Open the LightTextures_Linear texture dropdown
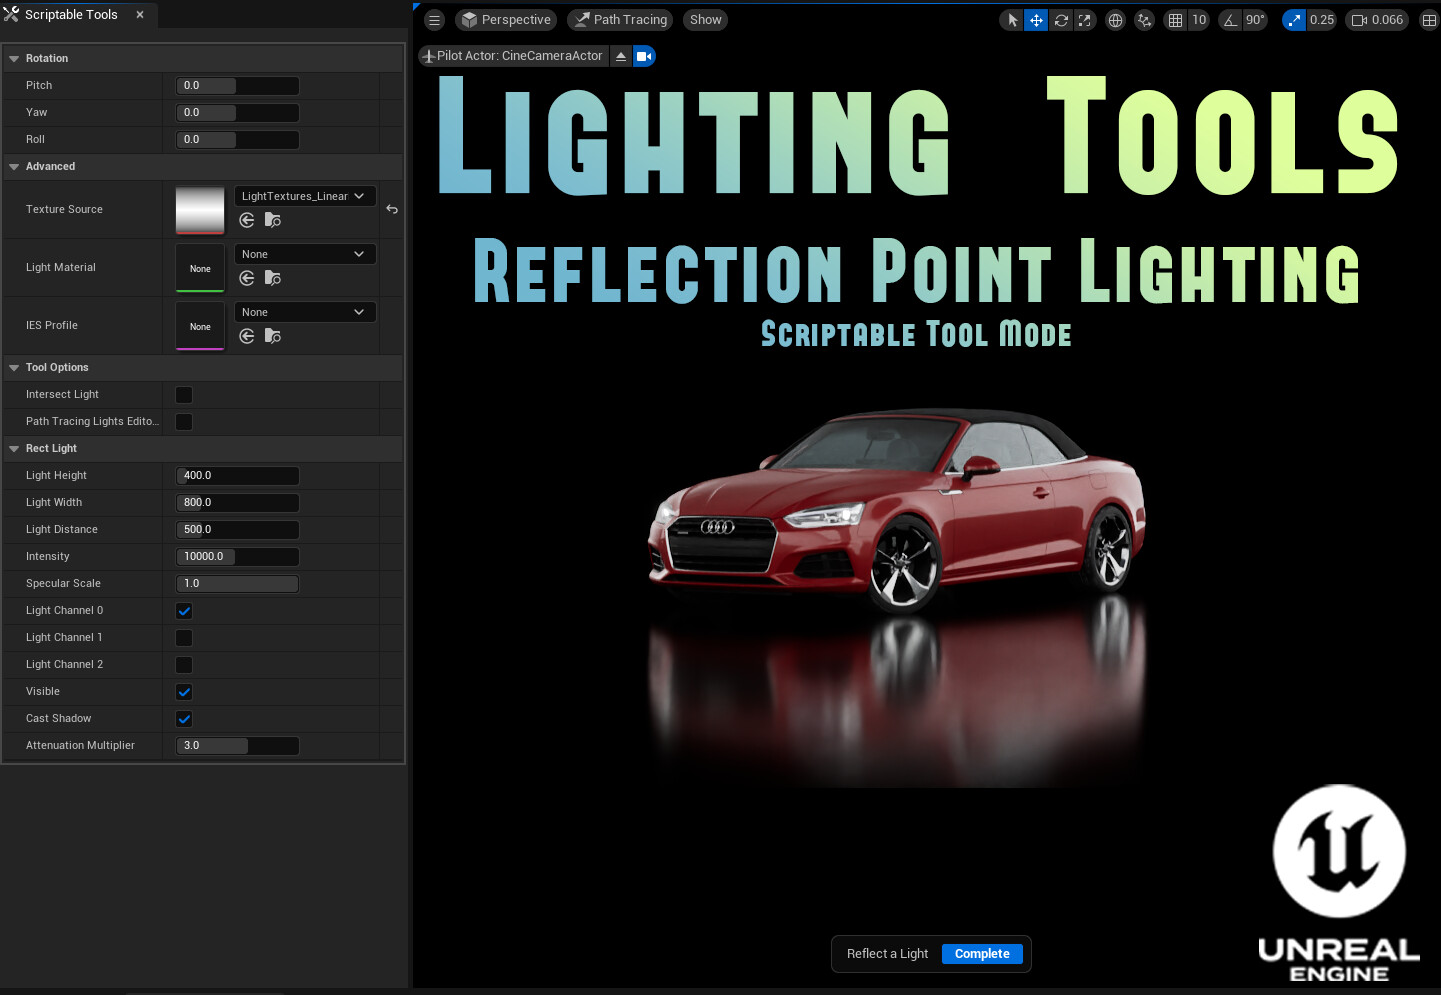 pyautogui.click(x=305, y=196)
